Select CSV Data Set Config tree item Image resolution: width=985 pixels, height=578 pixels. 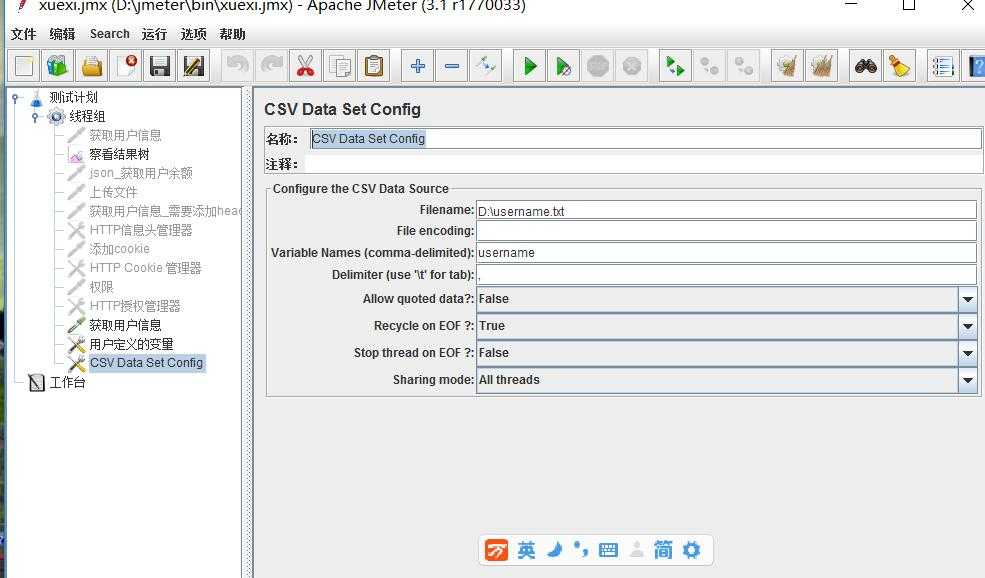pos(146,363)
